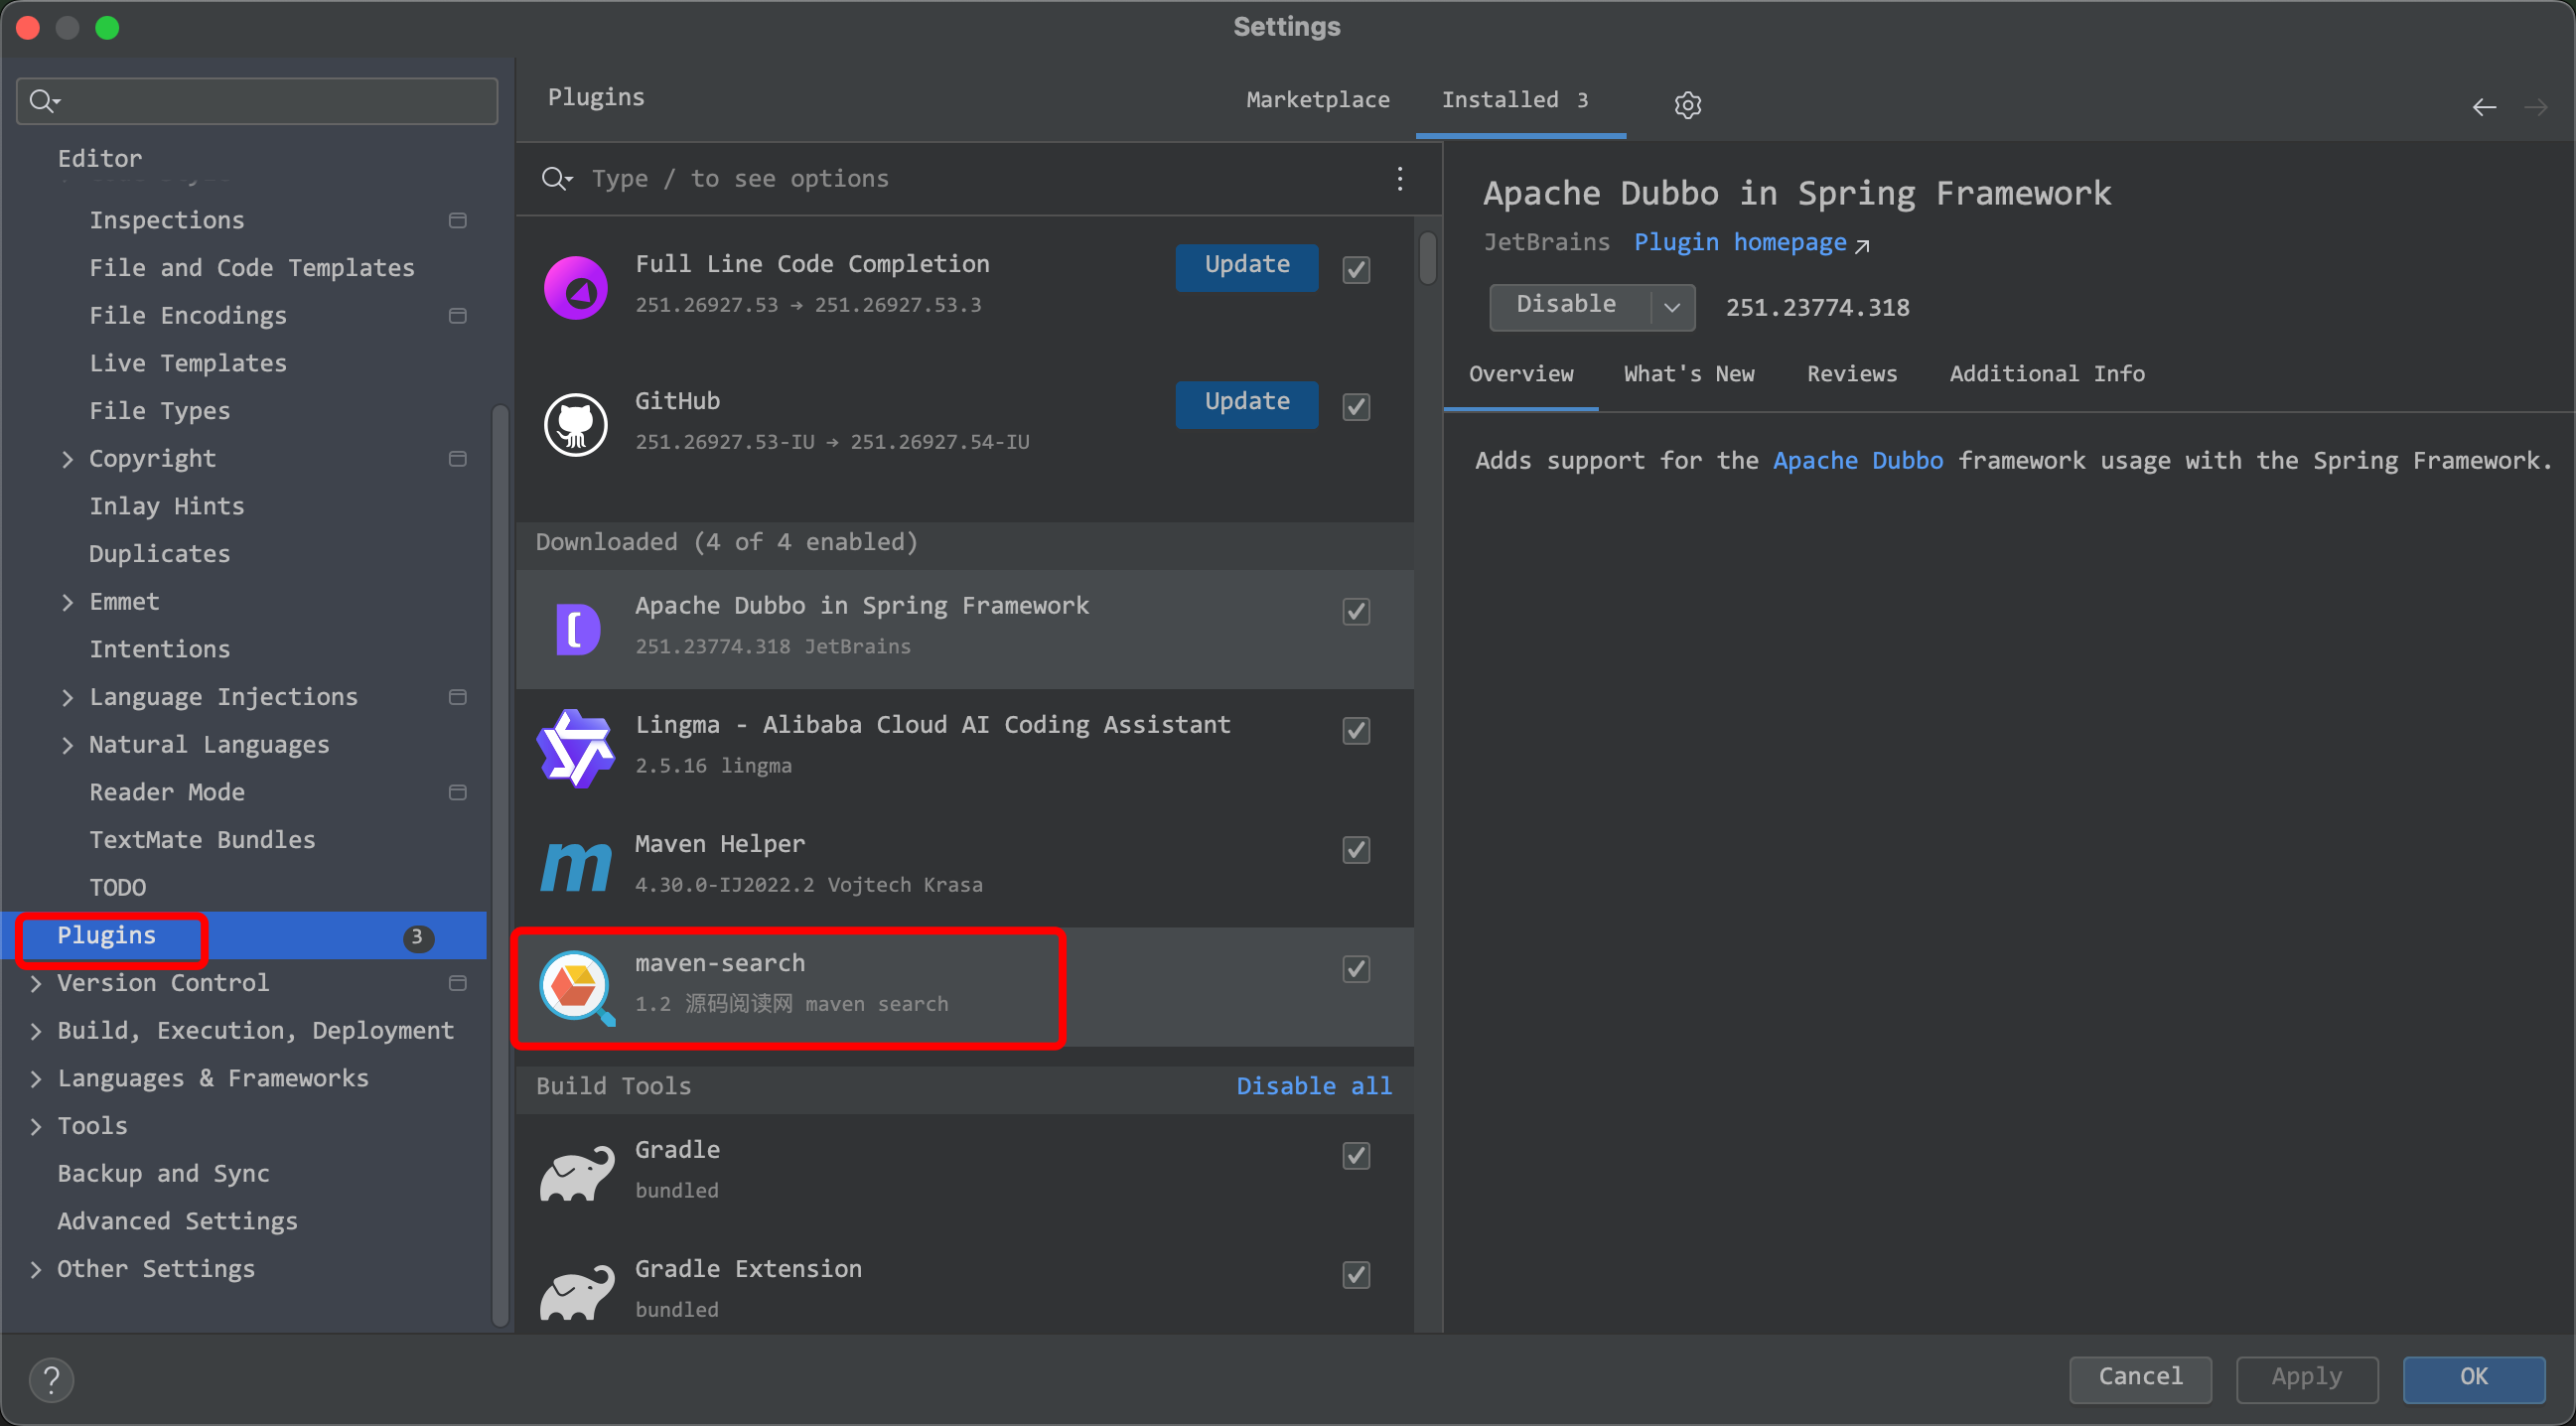Switch to the Installed tab

tap(1520, 100)
